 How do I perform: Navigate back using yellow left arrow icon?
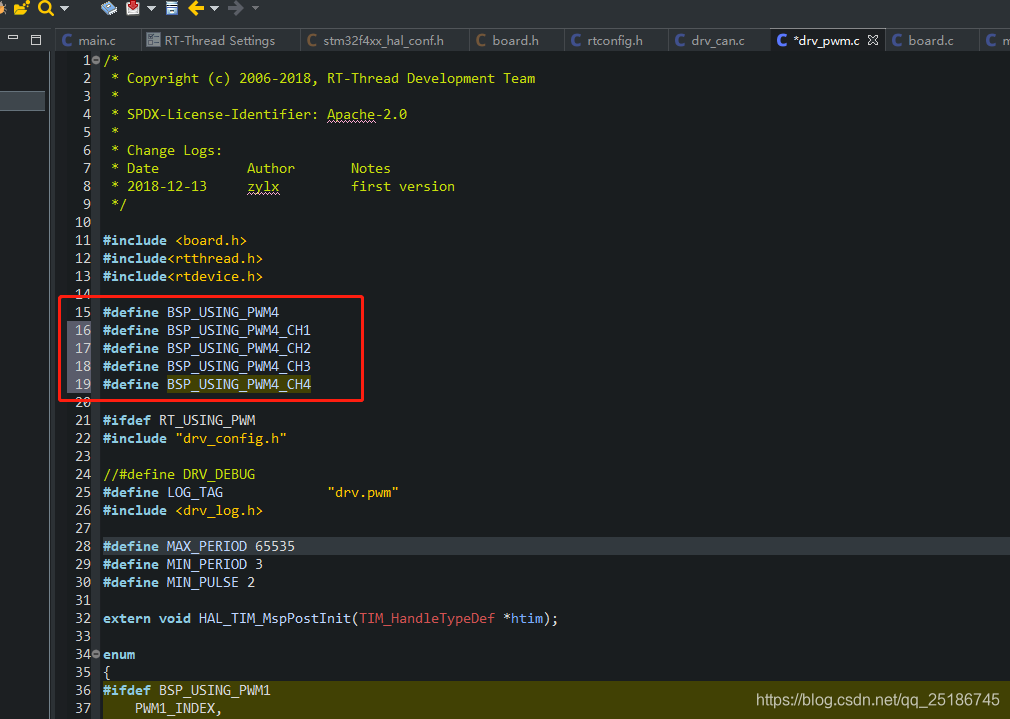196,8
